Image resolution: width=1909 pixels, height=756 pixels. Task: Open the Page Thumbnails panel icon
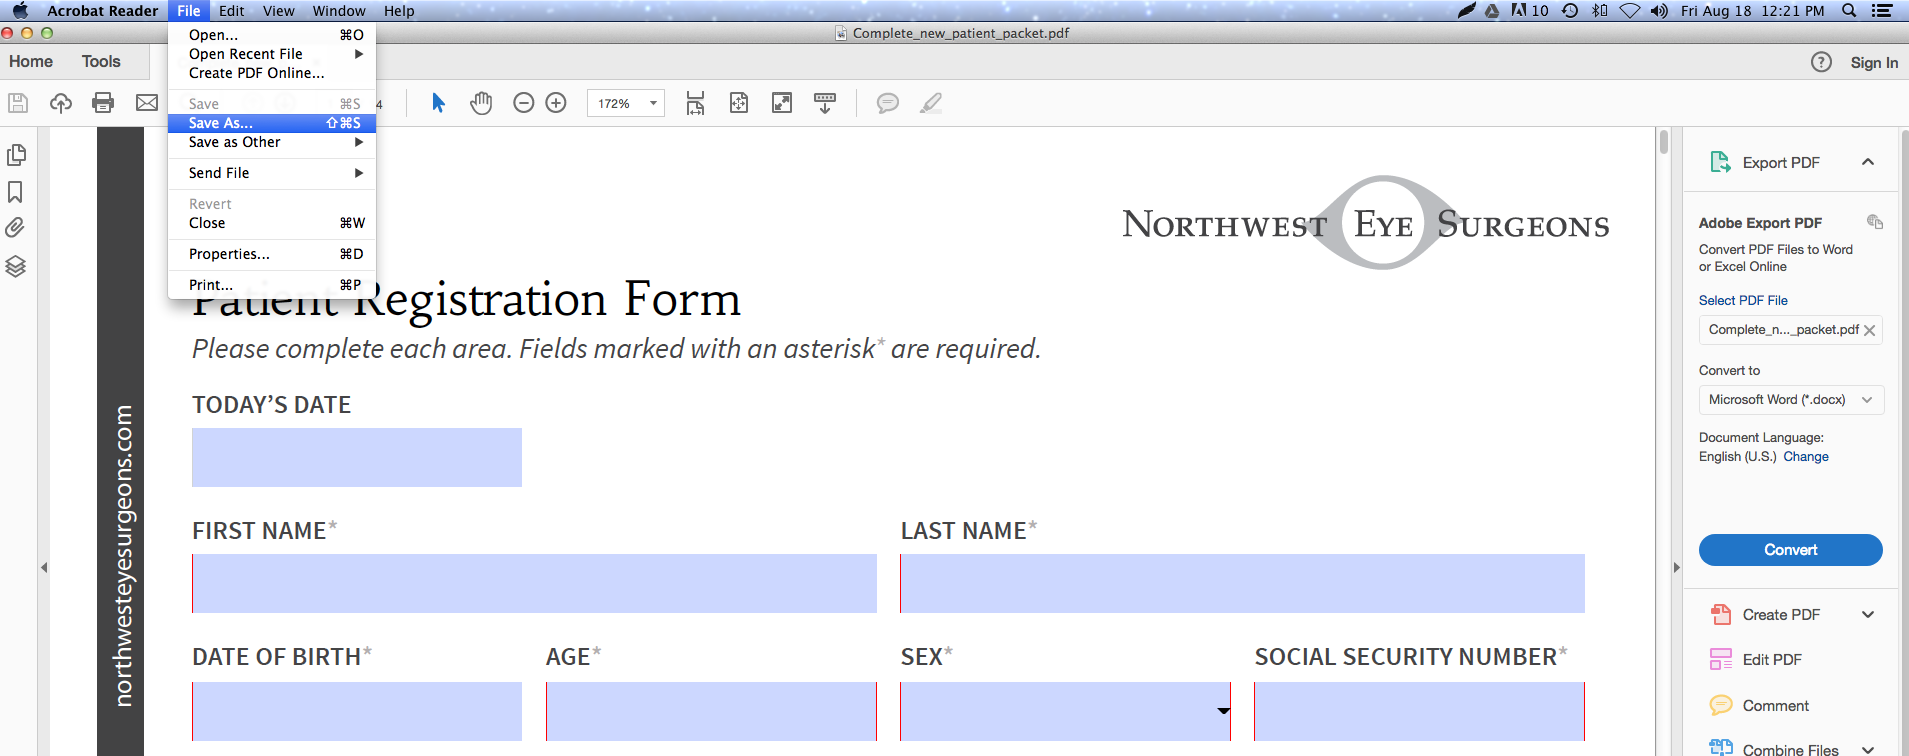[16, 155]
